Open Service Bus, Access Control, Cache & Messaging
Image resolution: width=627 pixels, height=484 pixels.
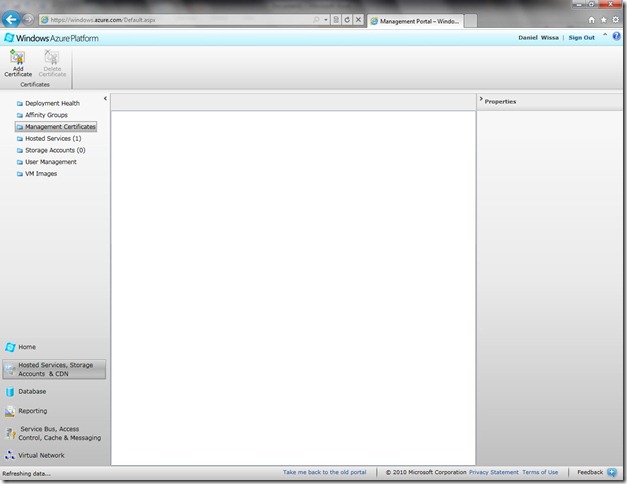click(x=59, y=433)
